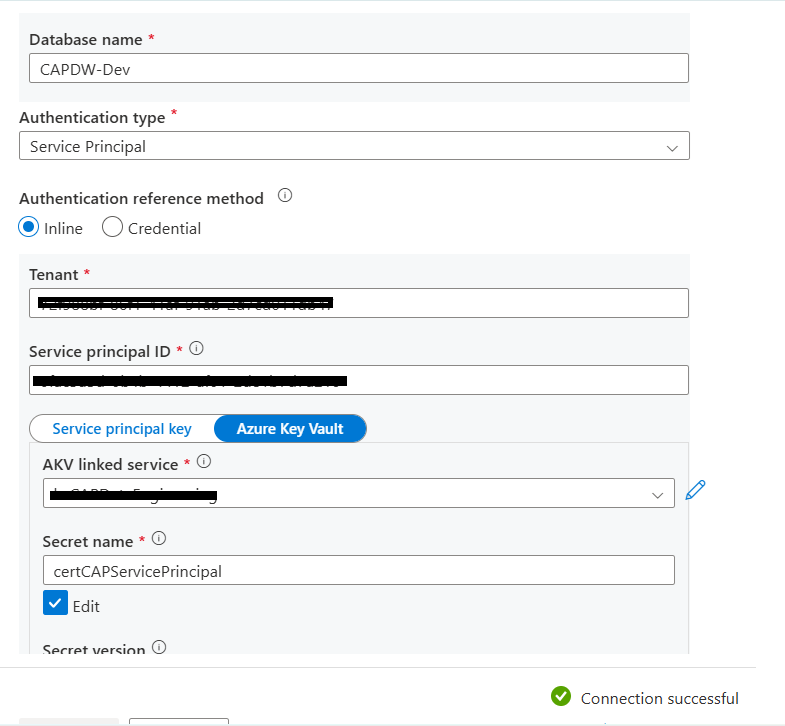Select the Credential radio option
The image size is (785, 726).
(x=112, y=227)
